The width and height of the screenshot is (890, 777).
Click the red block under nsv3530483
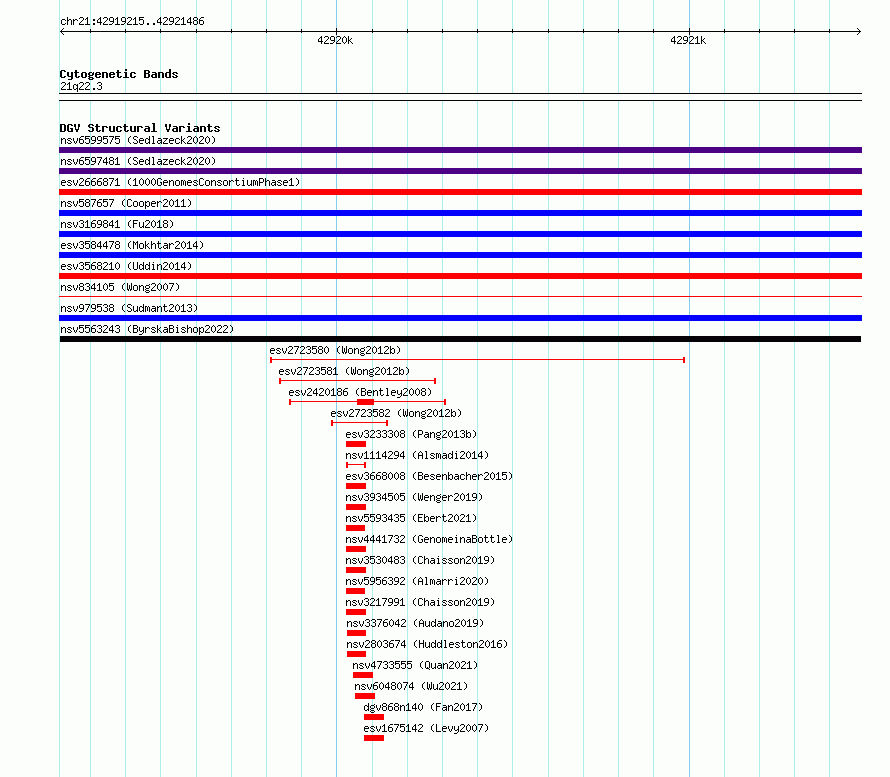click(356, 570)
